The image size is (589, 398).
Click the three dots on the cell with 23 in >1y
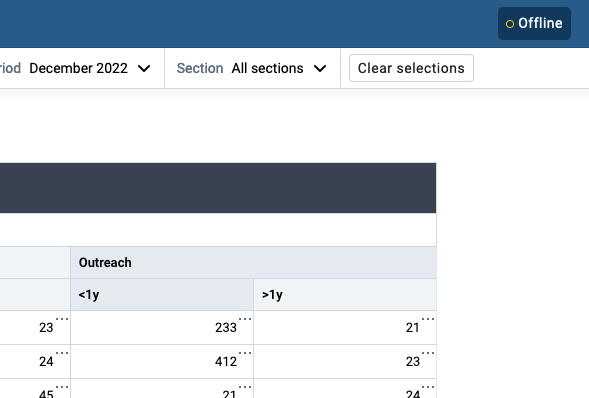click(x=428, y=353)
